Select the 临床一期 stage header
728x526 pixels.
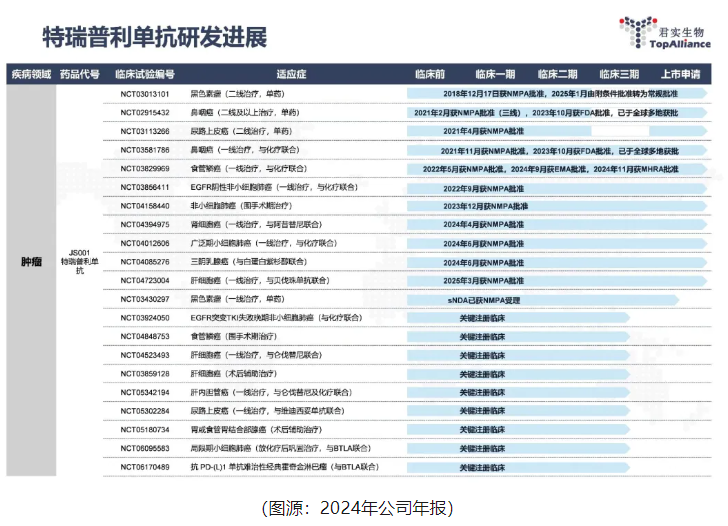(x=495, y=74)
